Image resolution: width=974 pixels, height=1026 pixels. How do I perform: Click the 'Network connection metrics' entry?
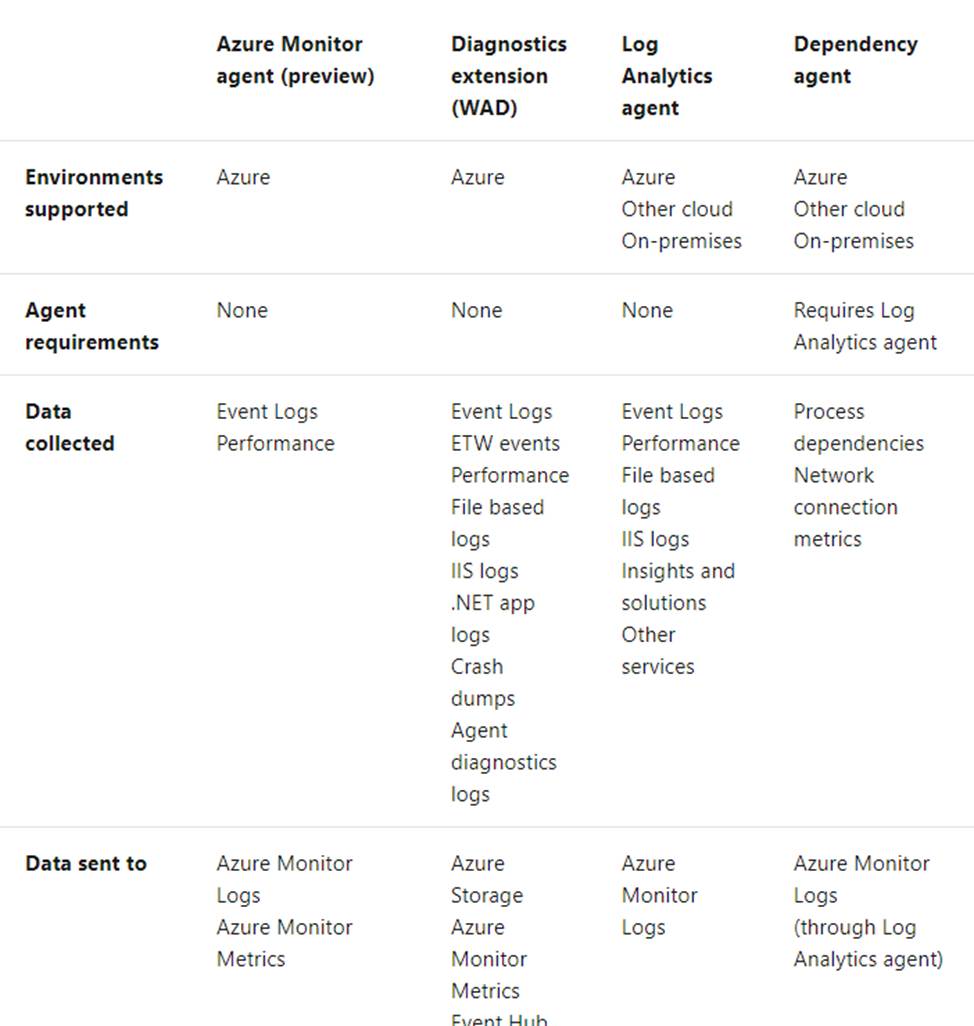pyautogui.click(x=845, y=507)
